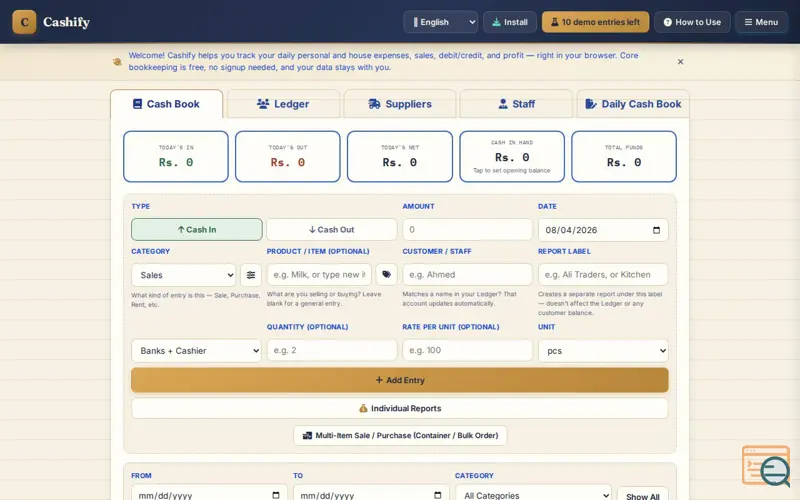
Task: Dismiss the welcome banner with X
Action: [680, 62]
